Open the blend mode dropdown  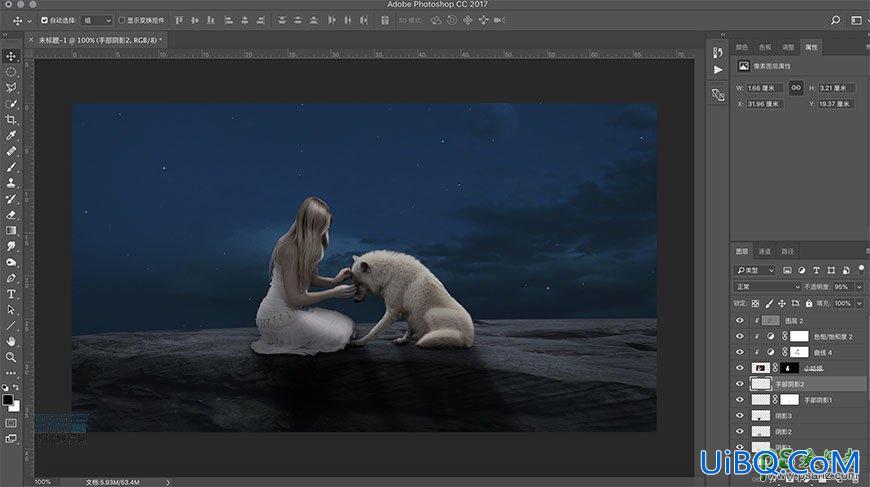pos(767,287)
